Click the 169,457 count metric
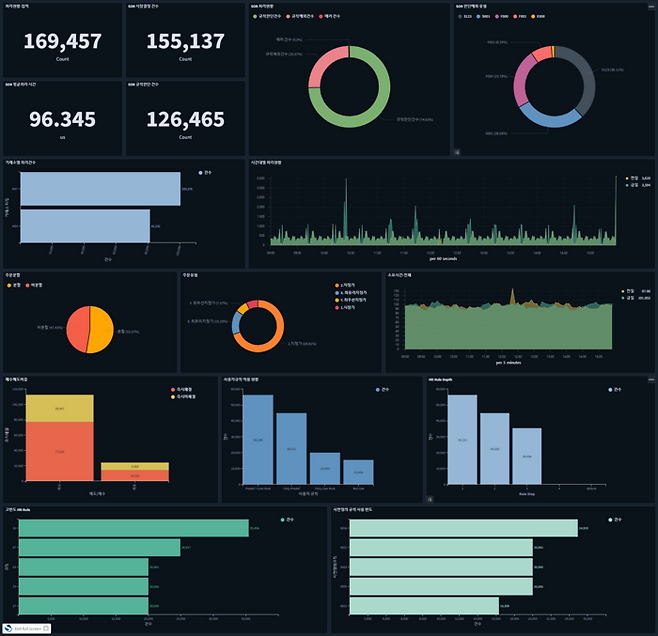Image resolution: width=658 pixels, height=636 pixels. point(61,41)
